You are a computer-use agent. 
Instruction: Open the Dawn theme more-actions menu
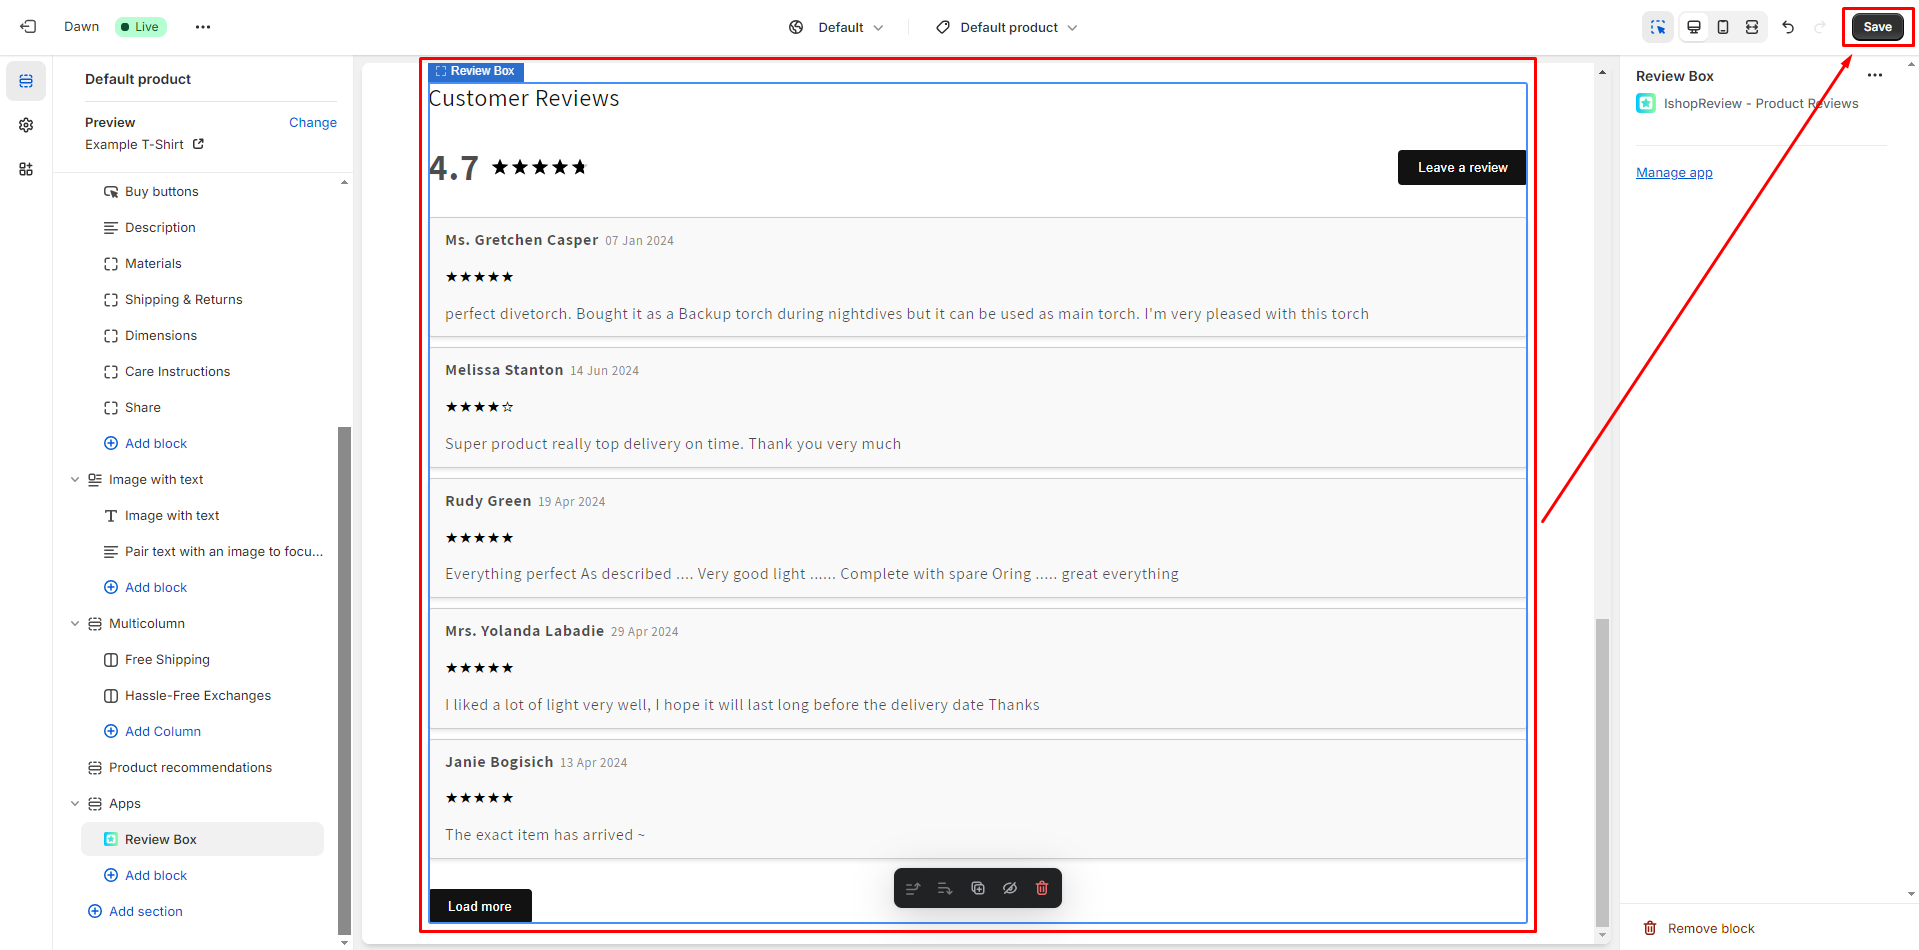click(x=203, y=27)
